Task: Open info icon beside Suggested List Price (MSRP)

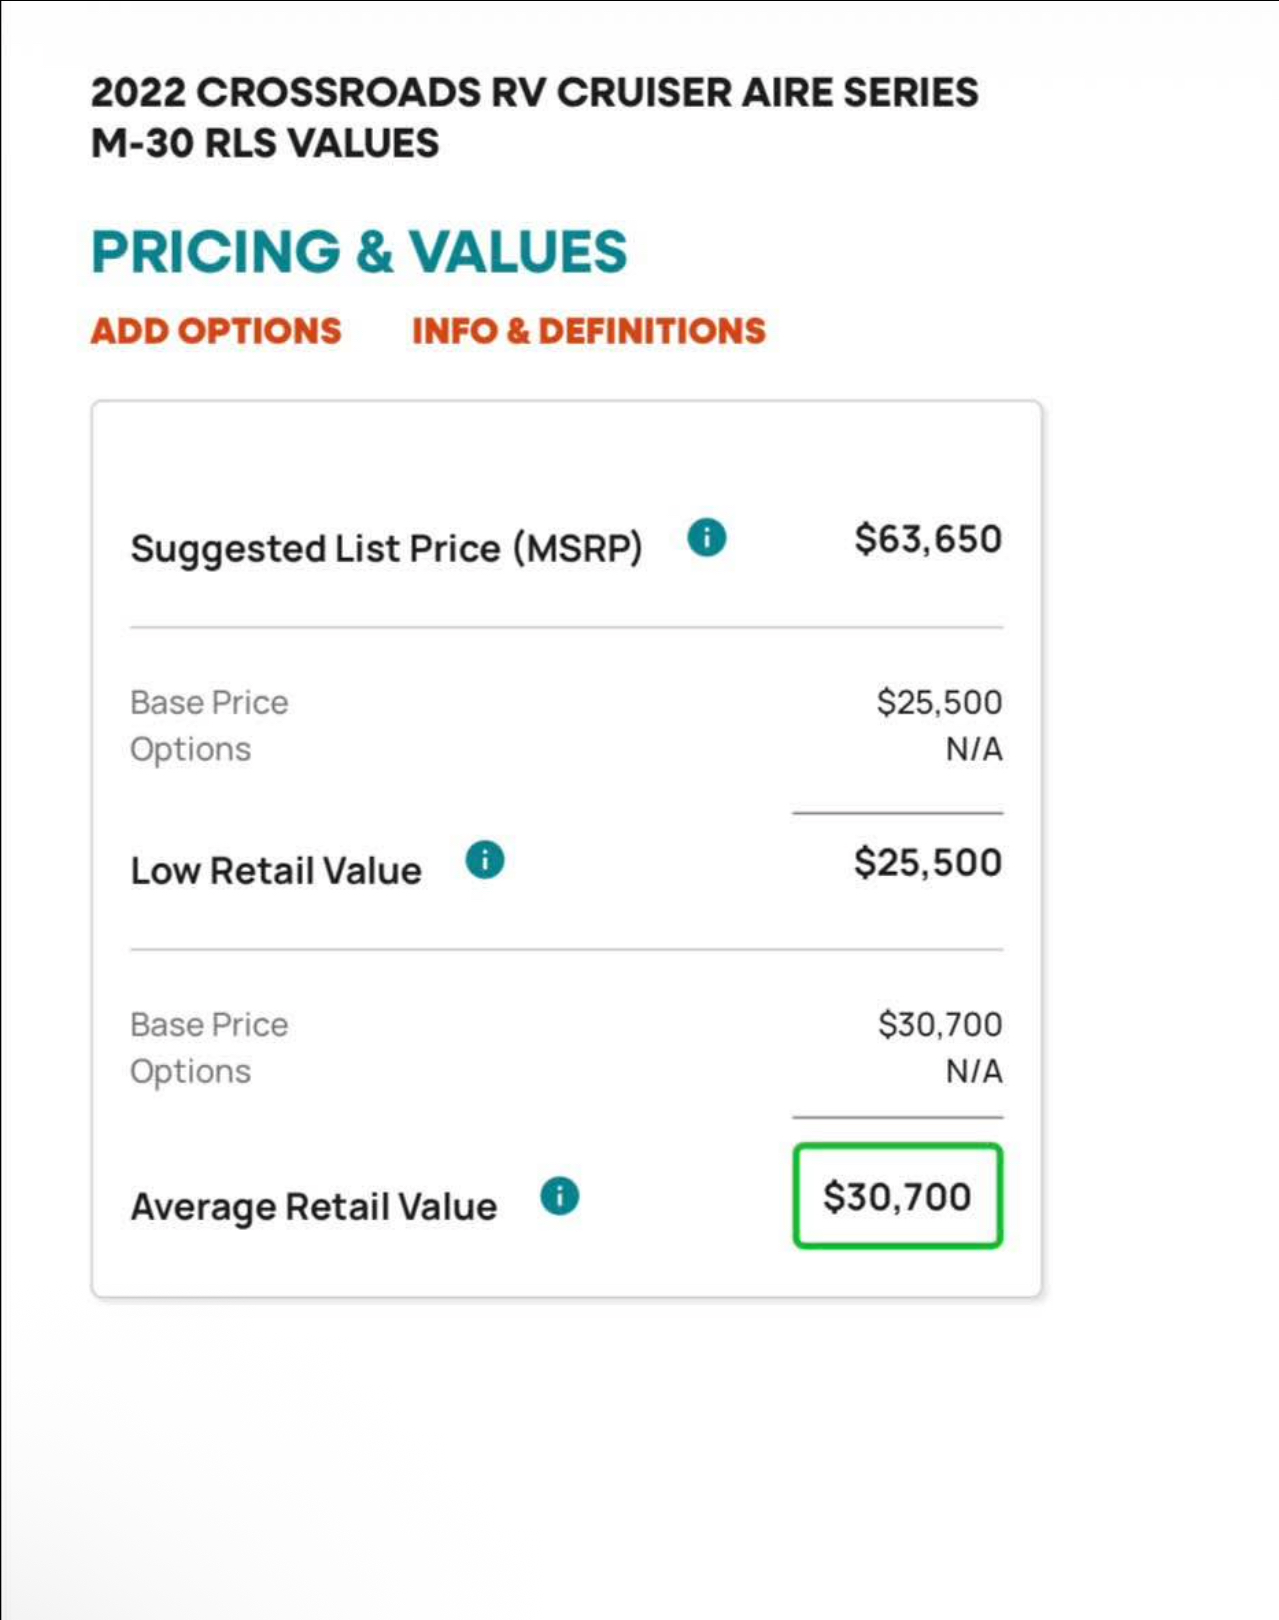Action: (706, 538)
